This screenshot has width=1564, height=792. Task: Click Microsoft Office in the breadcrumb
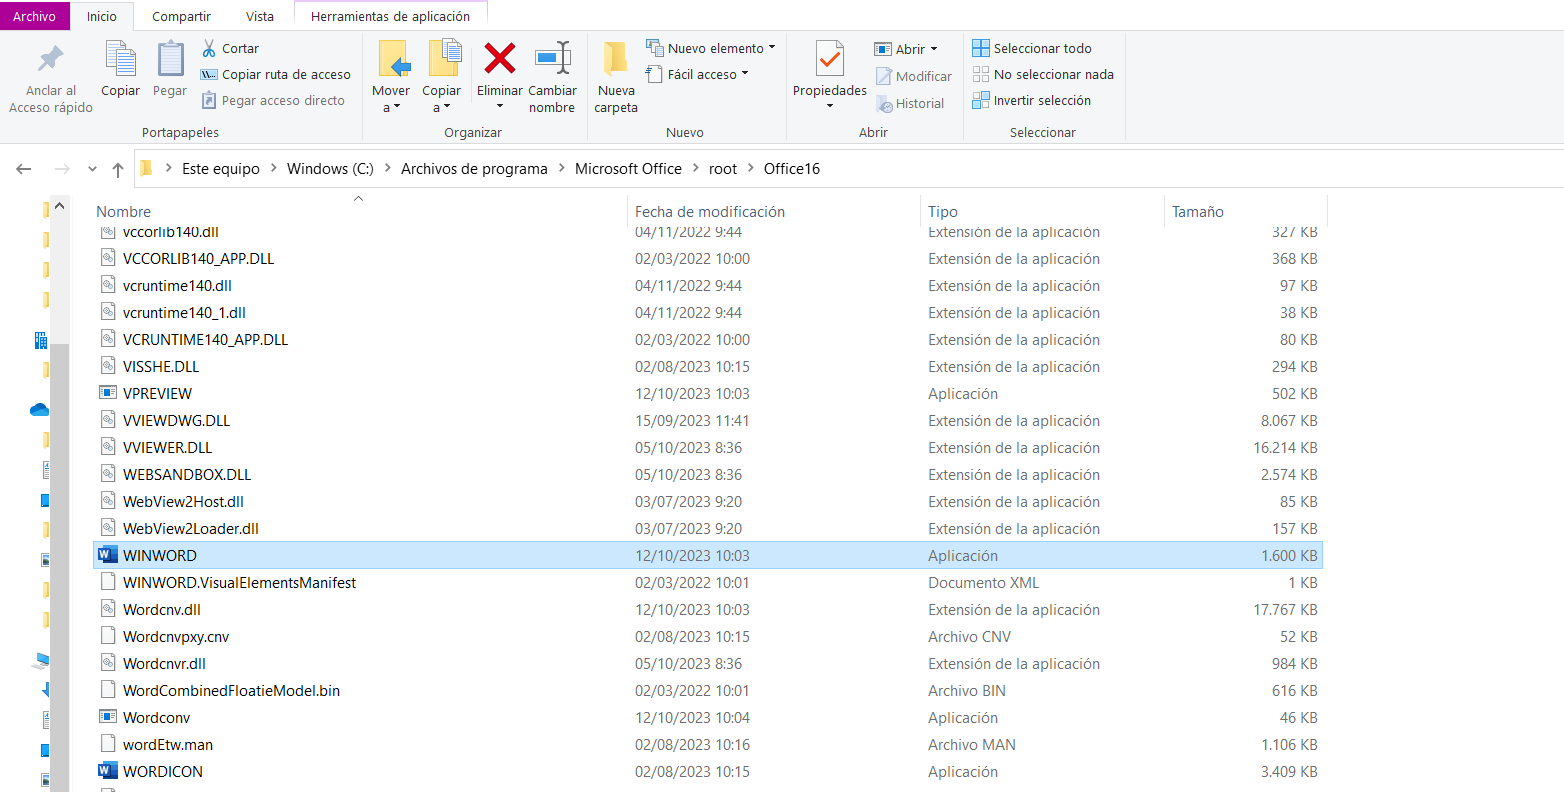coord(628,168)
